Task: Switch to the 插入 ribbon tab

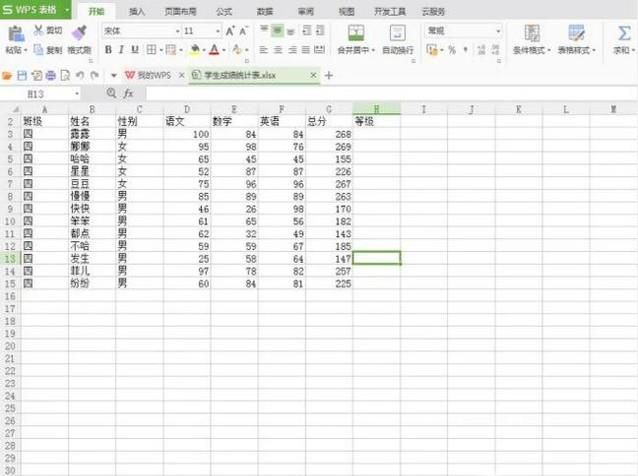Action: click(x=137, y=11)
